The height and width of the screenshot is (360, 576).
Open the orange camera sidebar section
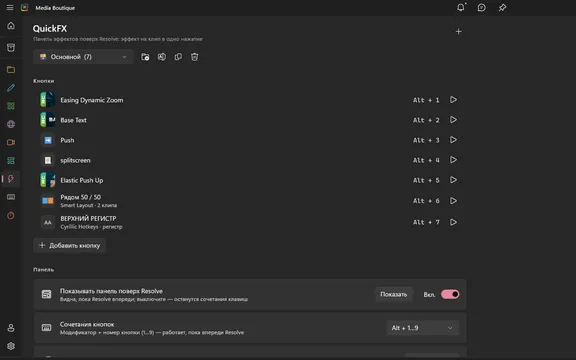(x=11, y=143)
